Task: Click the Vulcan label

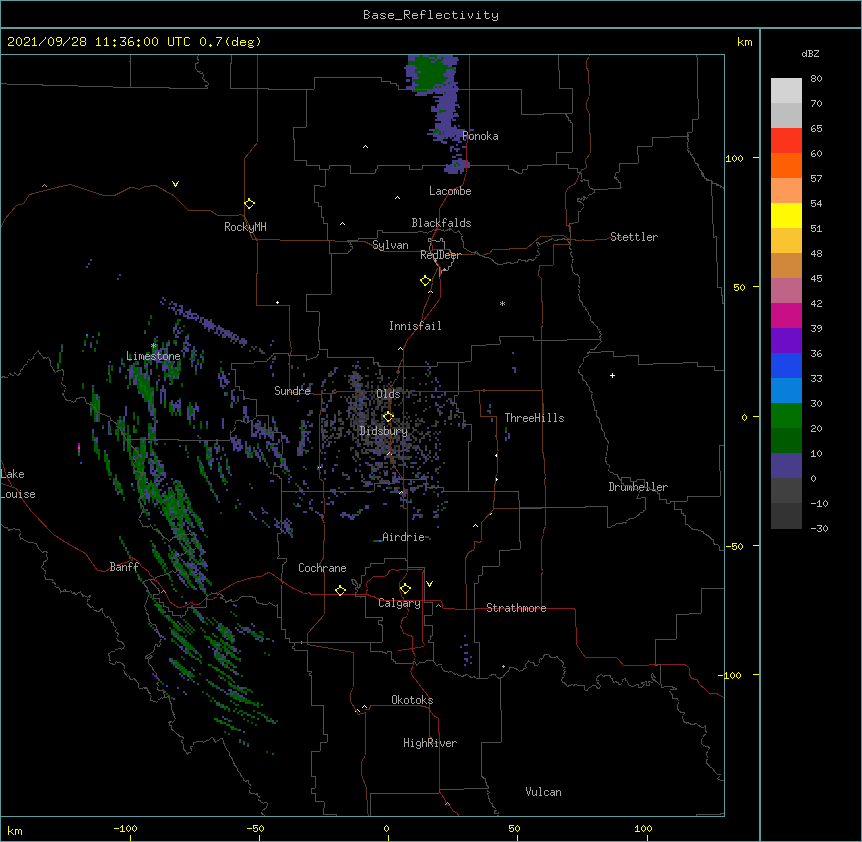Action: pyautogui.click(x=543, y=792)
